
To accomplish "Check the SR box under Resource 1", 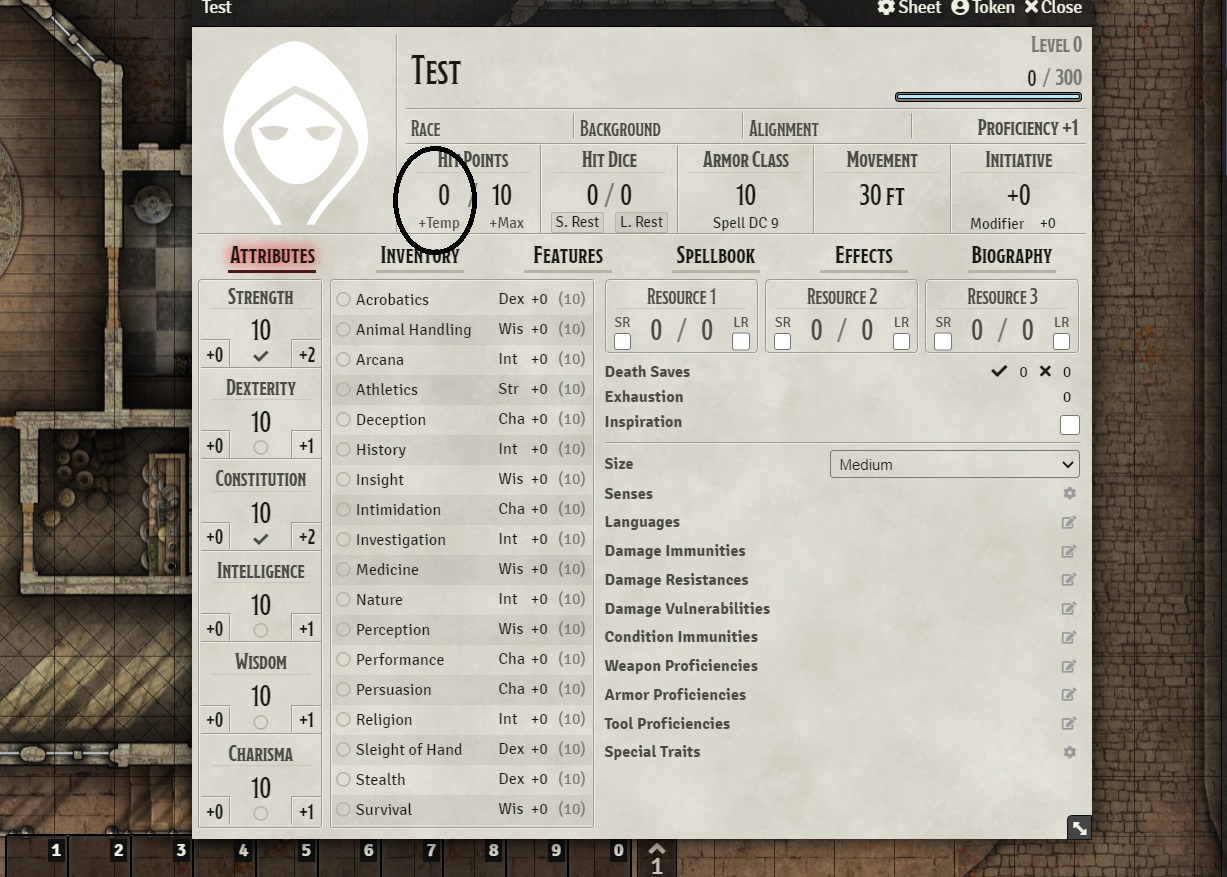I will [622, 340].
